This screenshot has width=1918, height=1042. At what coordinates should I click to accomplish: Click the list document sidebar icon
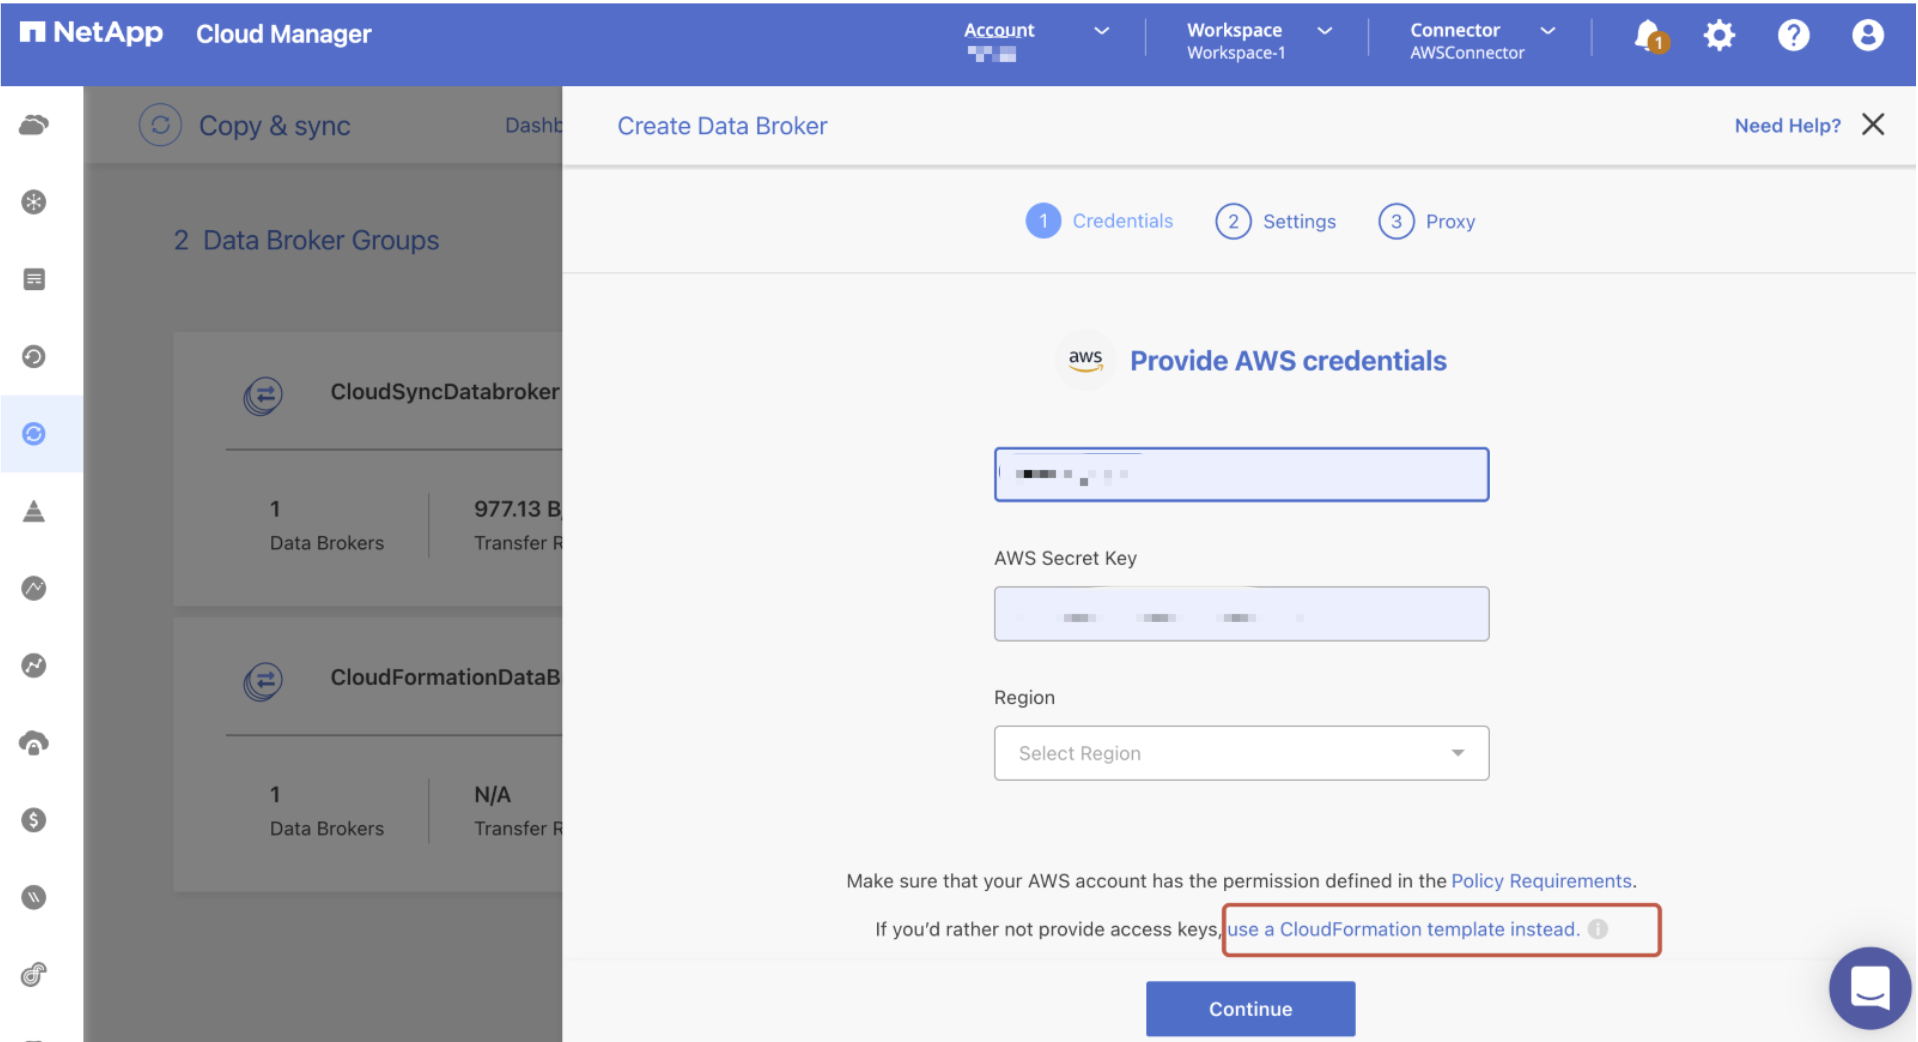point(34,279)
